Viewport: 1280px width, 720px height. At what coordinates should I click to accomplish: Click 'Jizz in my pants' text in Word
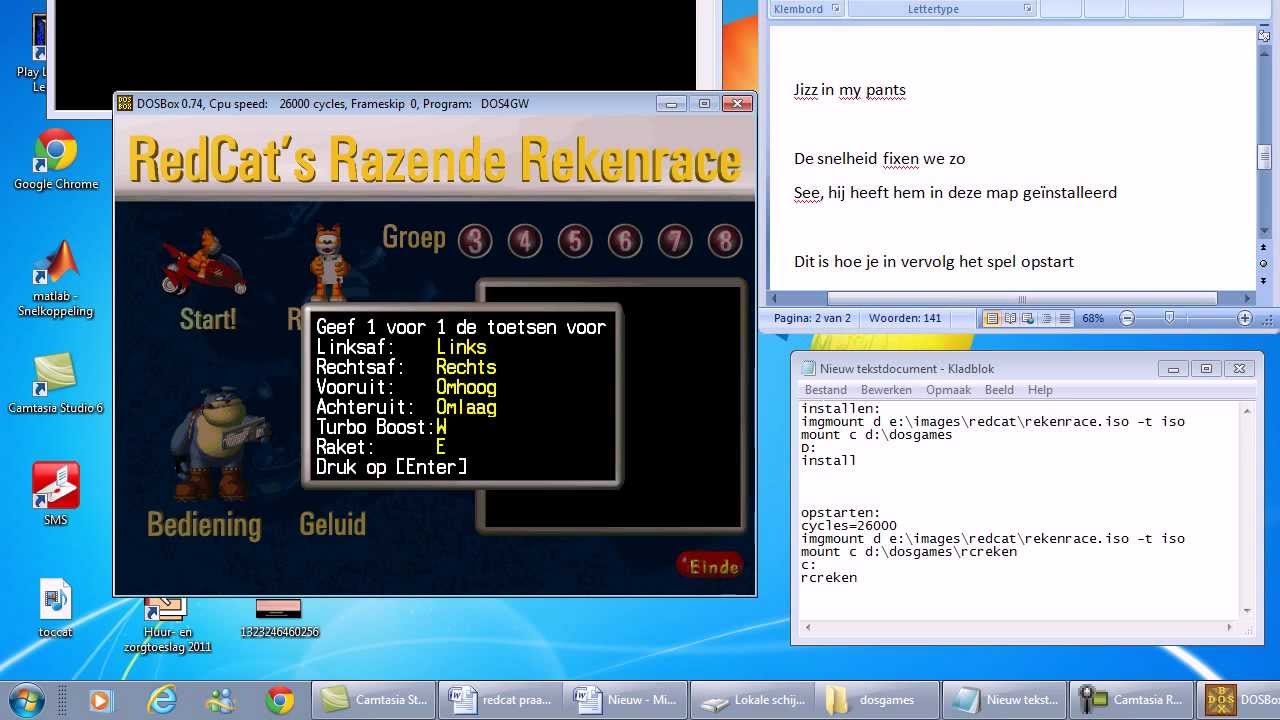[x=849, y=90]
